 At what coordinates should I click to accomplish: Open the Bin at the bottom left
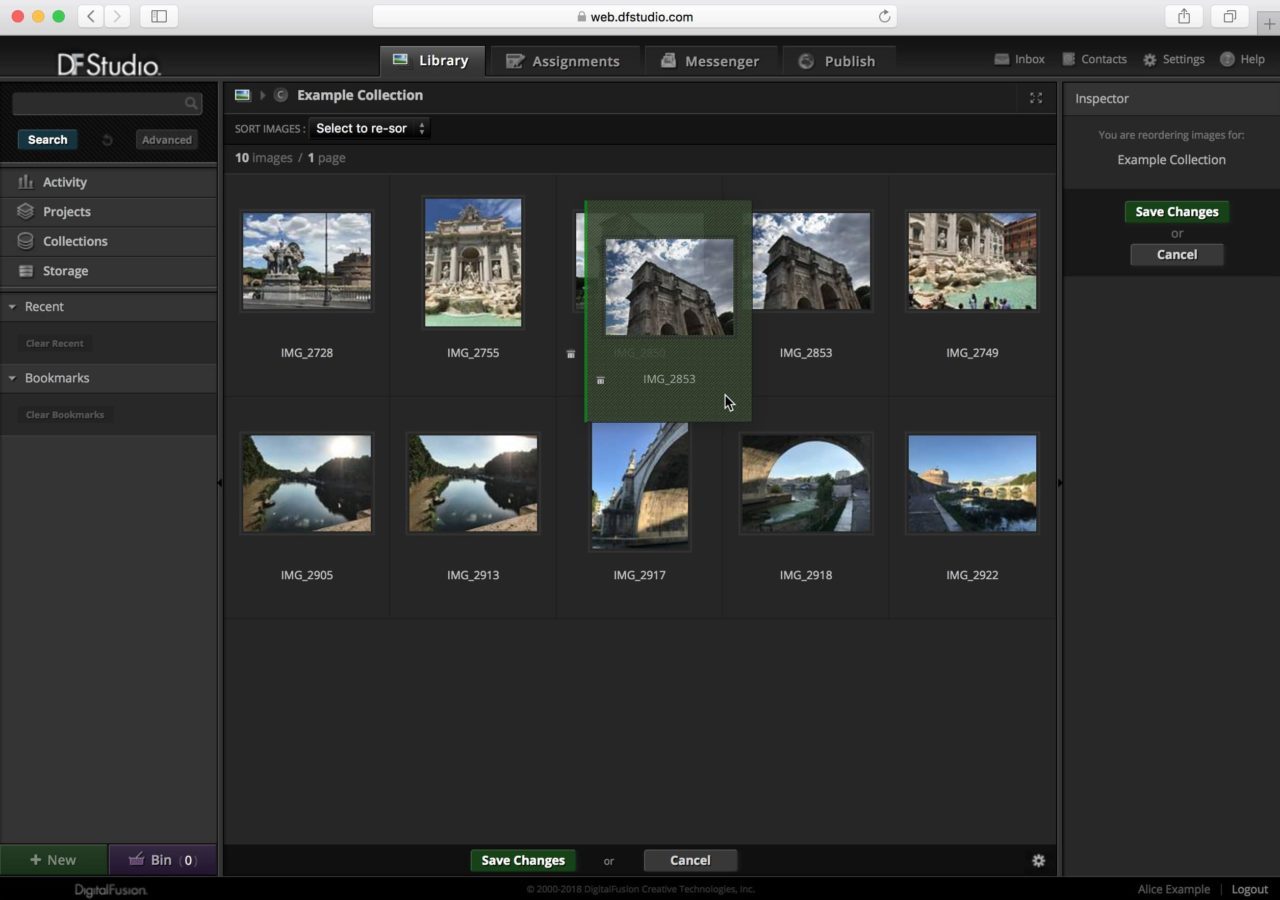tap(161, 859)
